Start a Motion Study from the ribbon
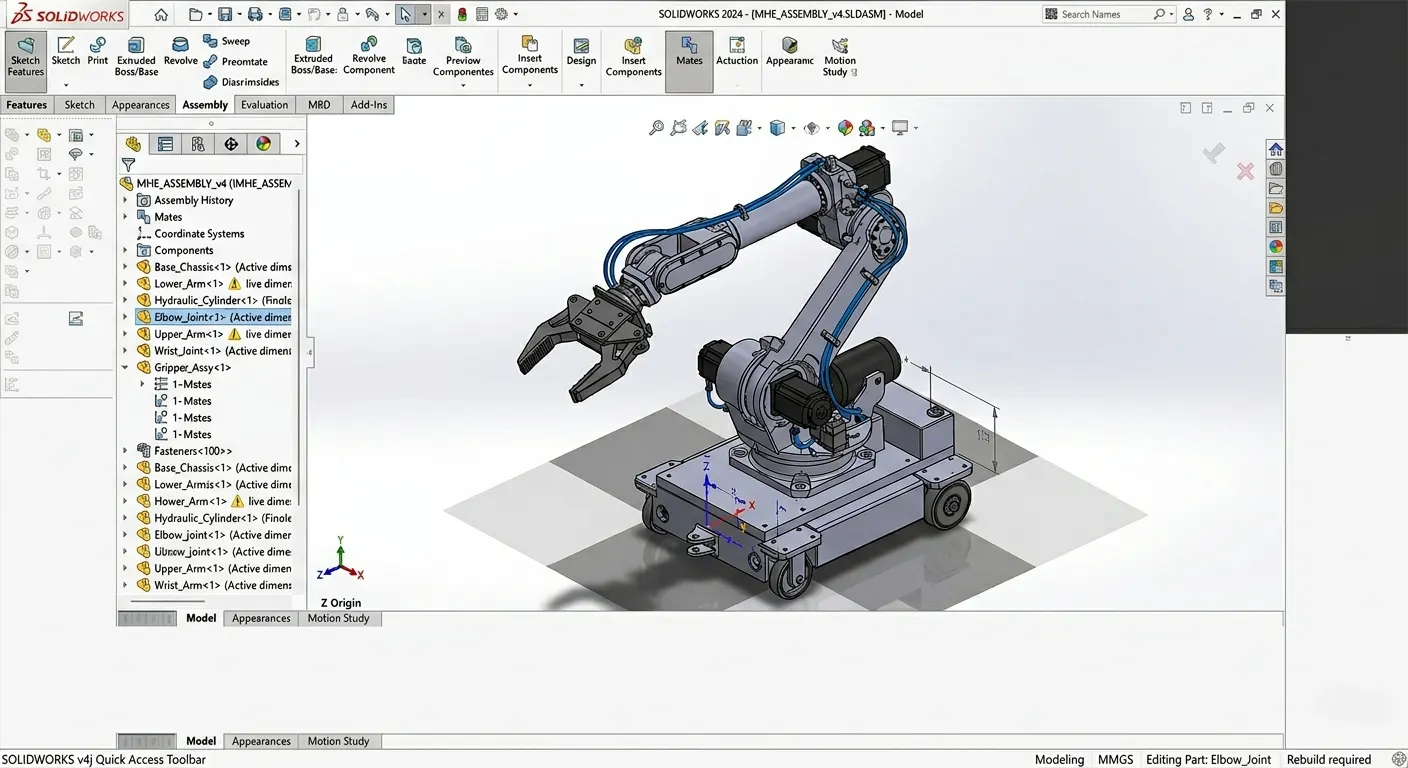This screenshot has height=768, width=1408. click(x=840, y=57)
